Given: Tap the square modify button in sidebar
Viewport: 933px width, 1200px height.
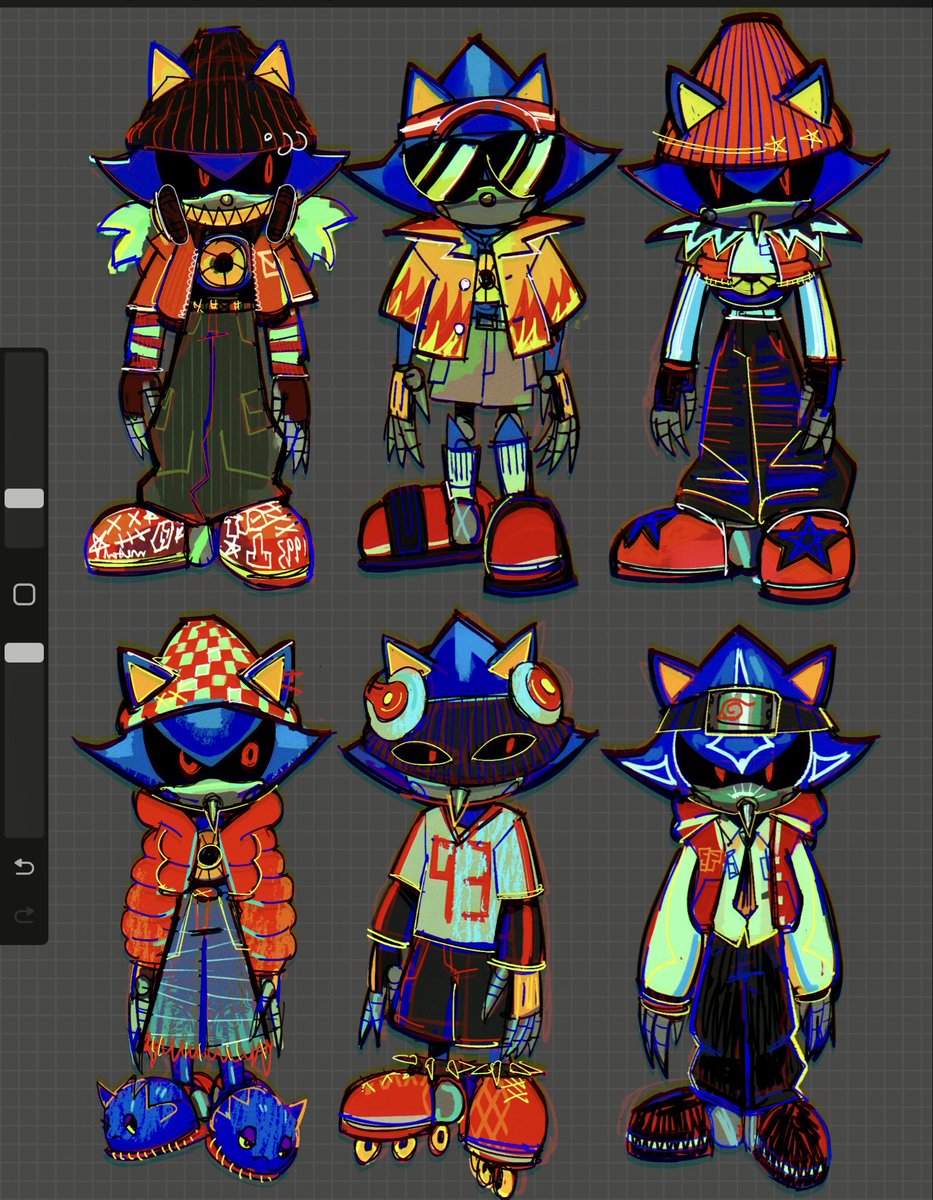Looking at the screenshot, I should [x=24, y=595].
